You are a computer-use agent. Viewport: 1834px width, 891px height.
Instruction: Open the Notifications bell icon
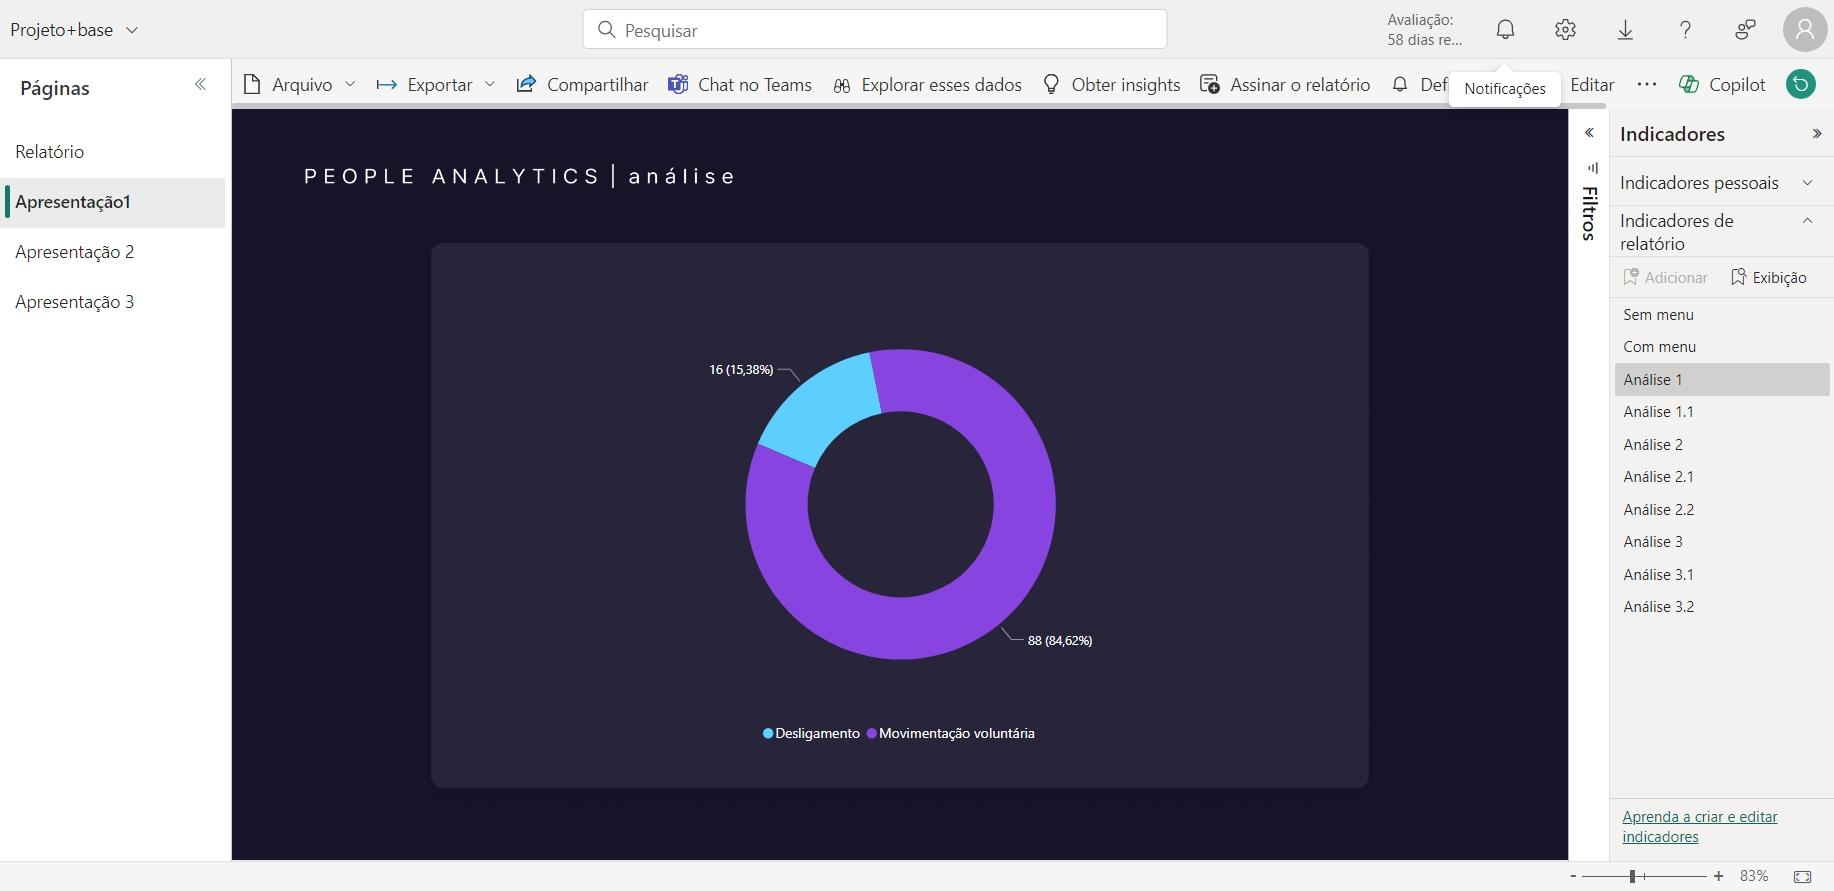pos(1505,30)
